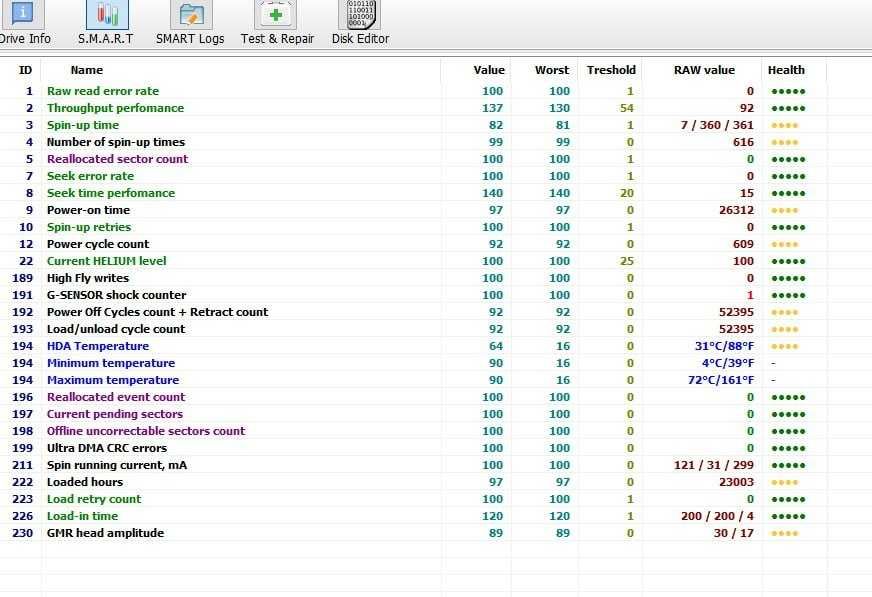Select the Throughput perfomance attribute
872x597 pixels.
tap(115, 108)
